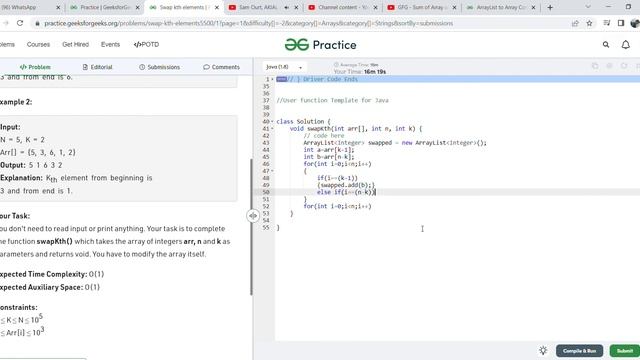Open Events in the top navigation
Image resolution: width=640 pixels, height=360 pixels.
point(111,44)
